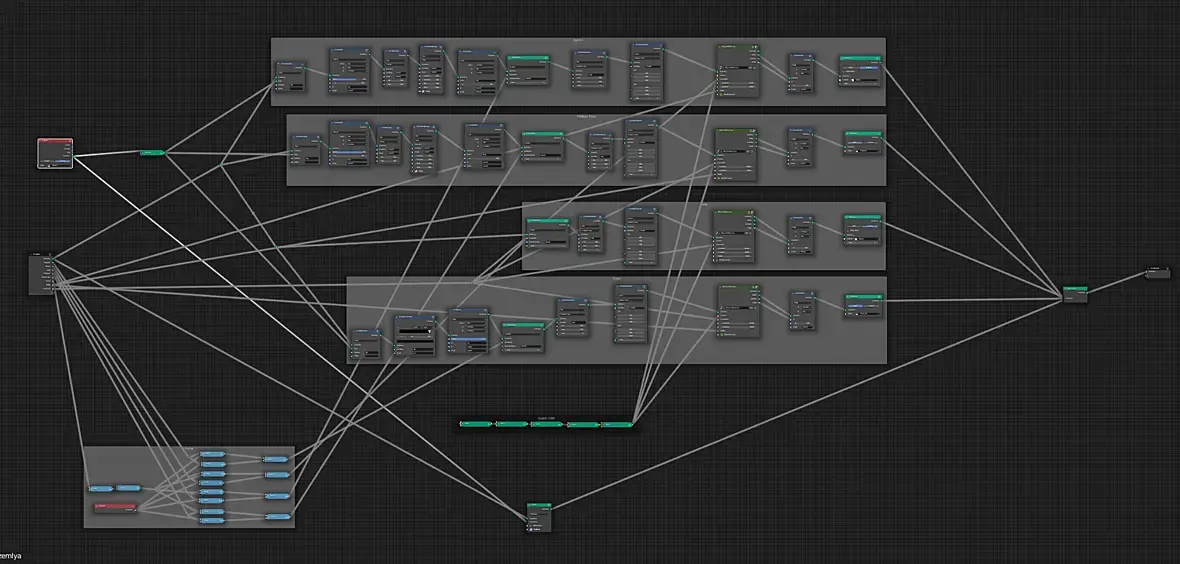Toggle the green checkbox on third frame's olive node

(x=716, y=260)
